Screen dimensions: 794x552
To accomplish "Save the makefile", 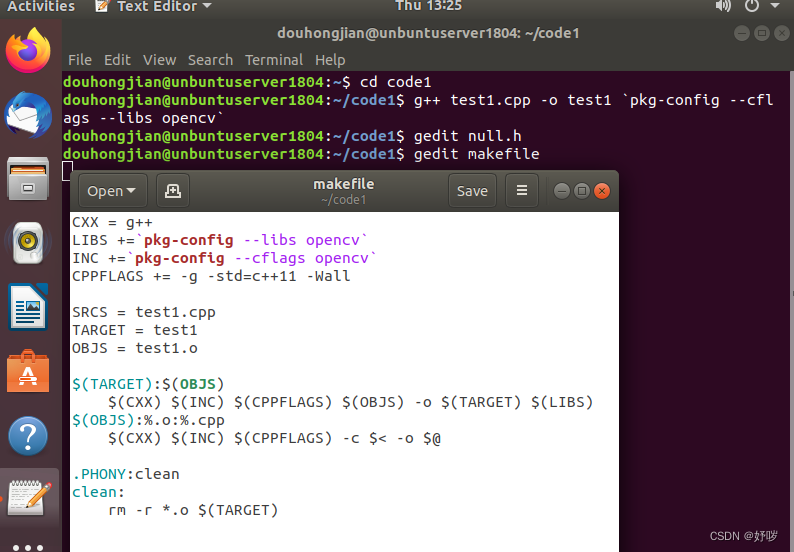I will click(x=472, y=191).
